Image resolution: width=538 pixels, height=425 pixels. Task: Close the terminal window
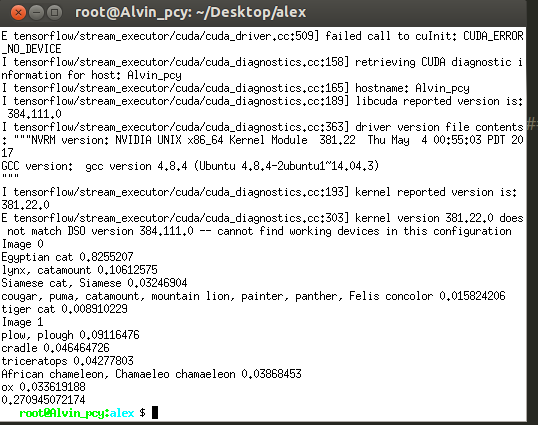pos(18,13)
